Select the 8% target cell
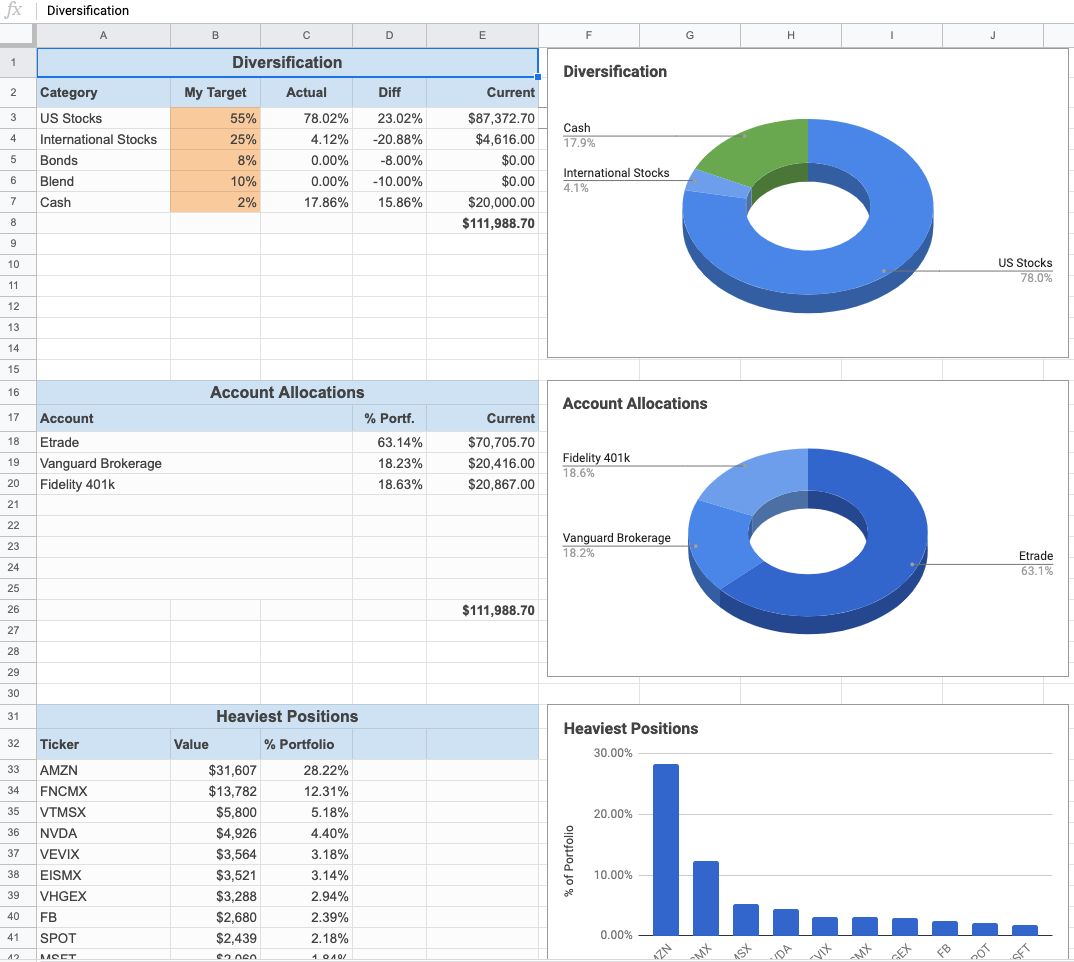The image size is (1074, 962). point(215,160)
